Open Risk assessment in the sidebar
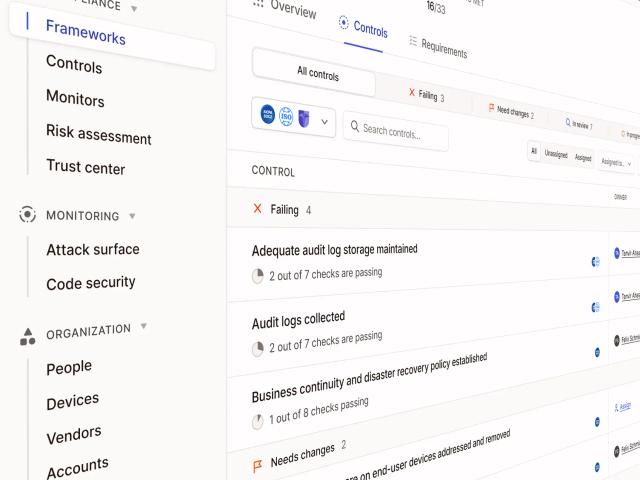This screenshot has height=480, width=640. 99,134
